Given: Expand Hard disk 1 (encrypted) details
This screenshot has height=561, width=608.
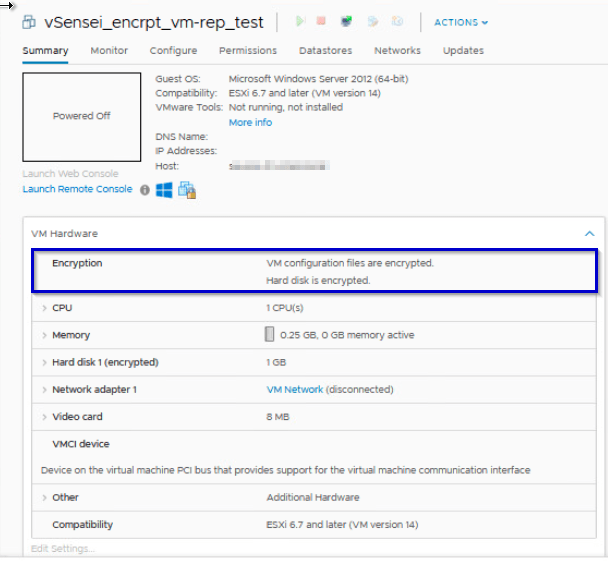Looking at the screenshot, I should (x=44, y=362).
